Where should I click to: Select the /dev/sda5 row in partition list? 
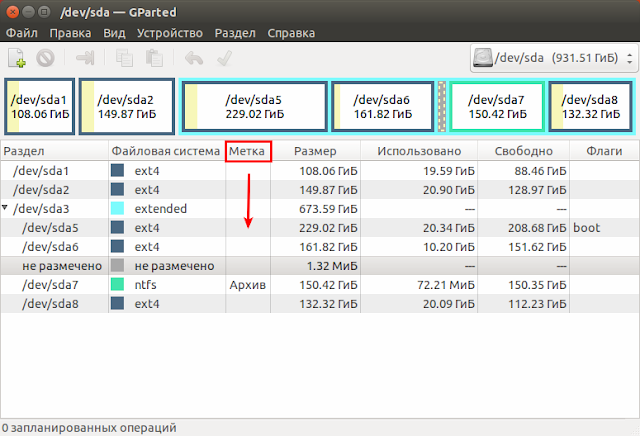click(x=320, y=228)
